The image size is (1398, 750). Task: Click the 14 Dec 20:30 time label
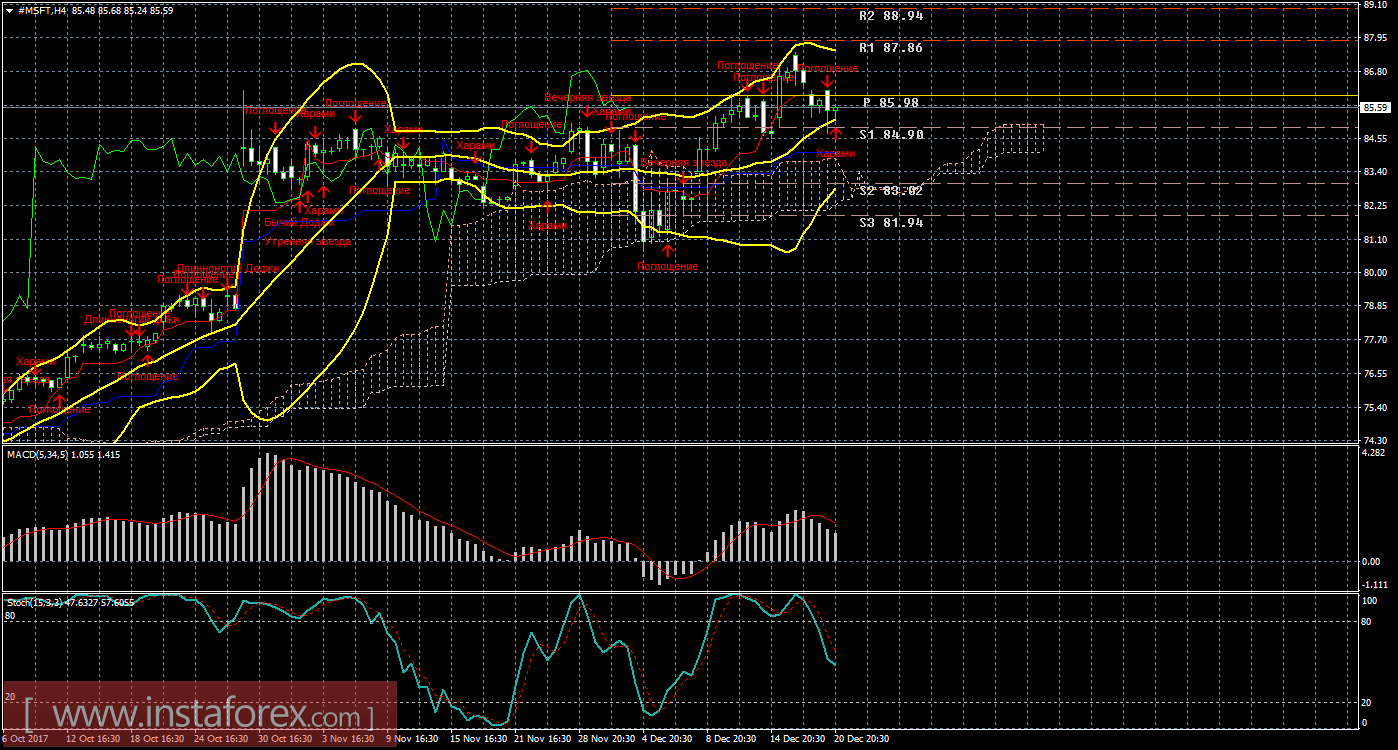[797, 740]
